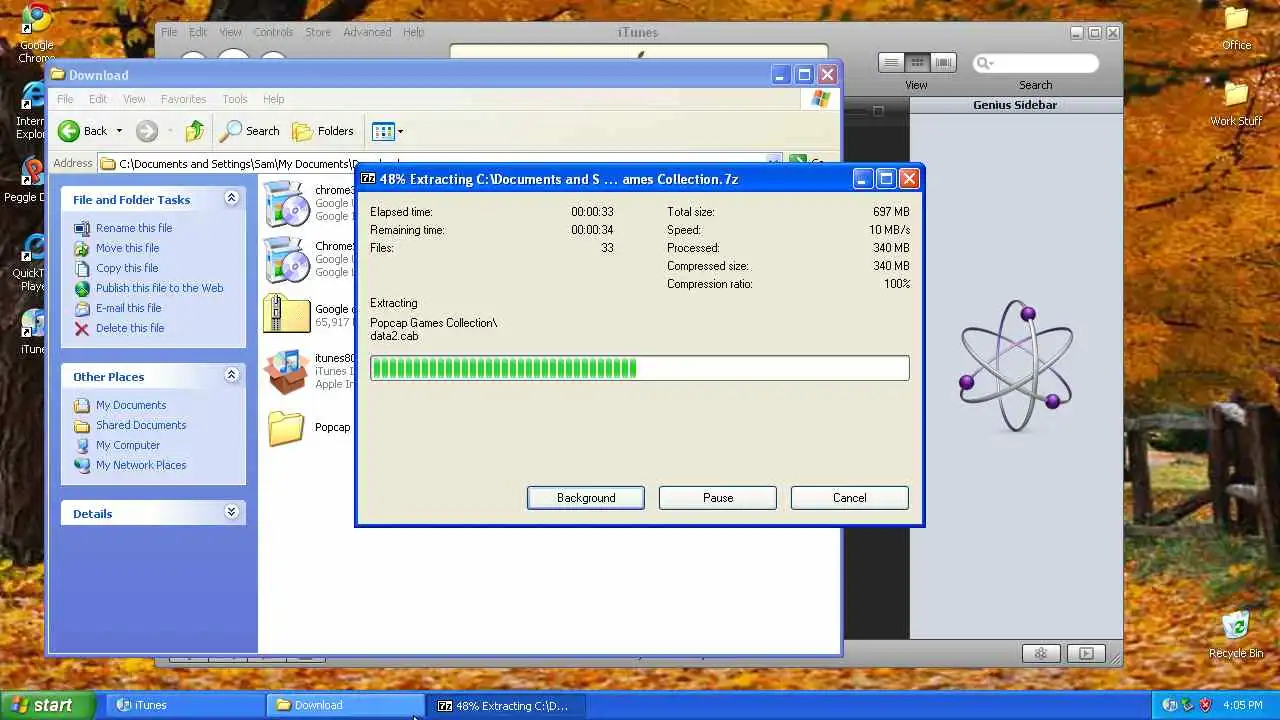1280x720 pixels.
Task: Click E-mail this file envelope icon
Action: (82, 308)
